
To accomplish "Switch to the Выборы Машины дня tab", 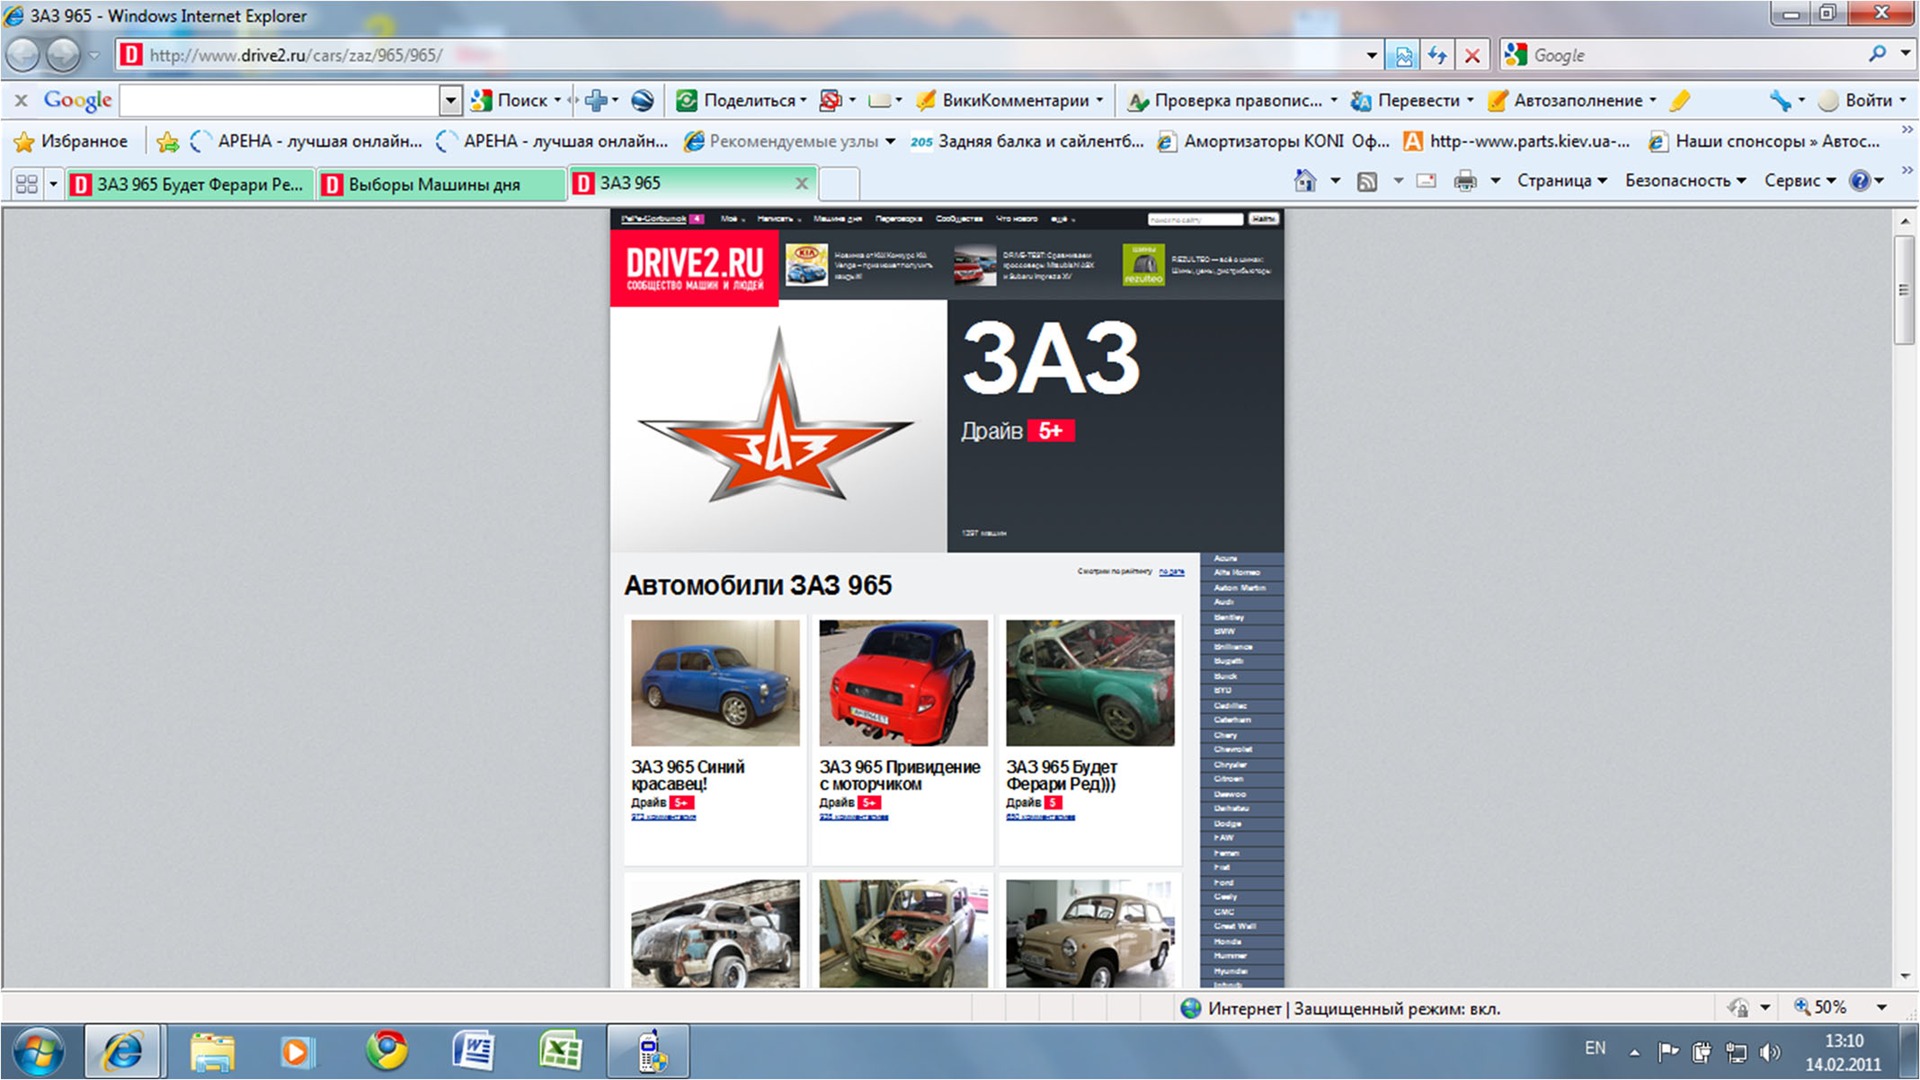I will [x=441, y=184].
